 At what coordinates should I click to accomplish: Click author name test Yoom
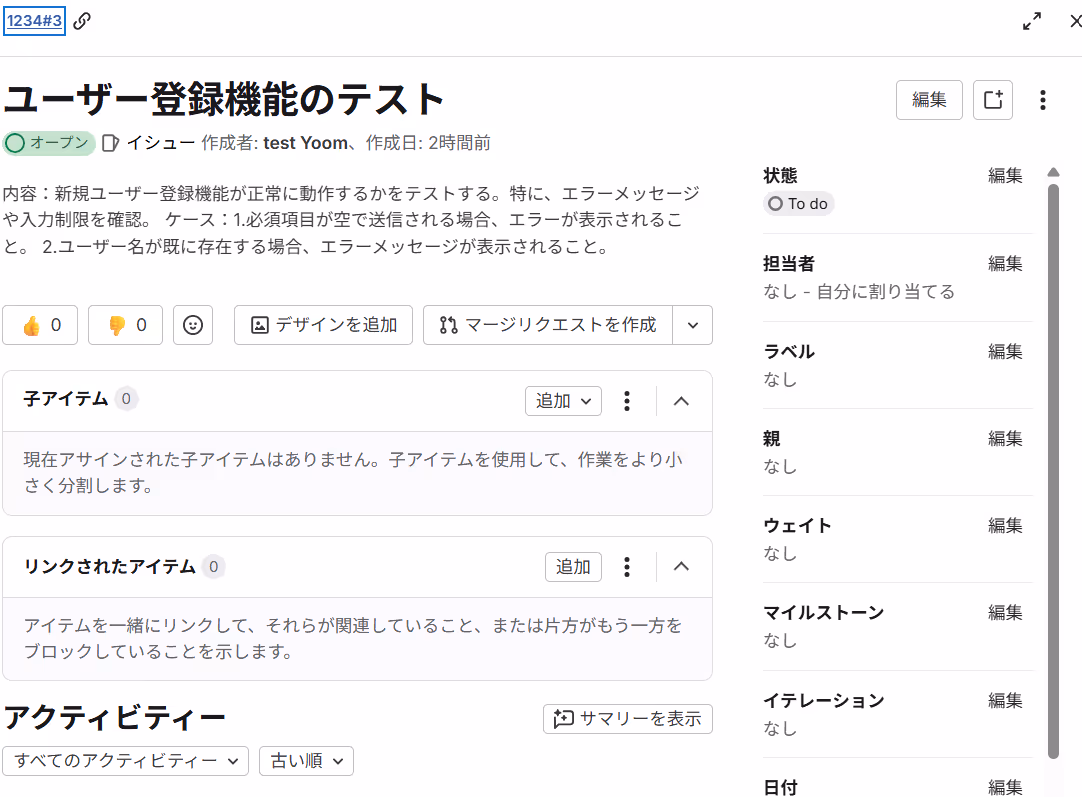pyautogui.click(x=305, y=143)
